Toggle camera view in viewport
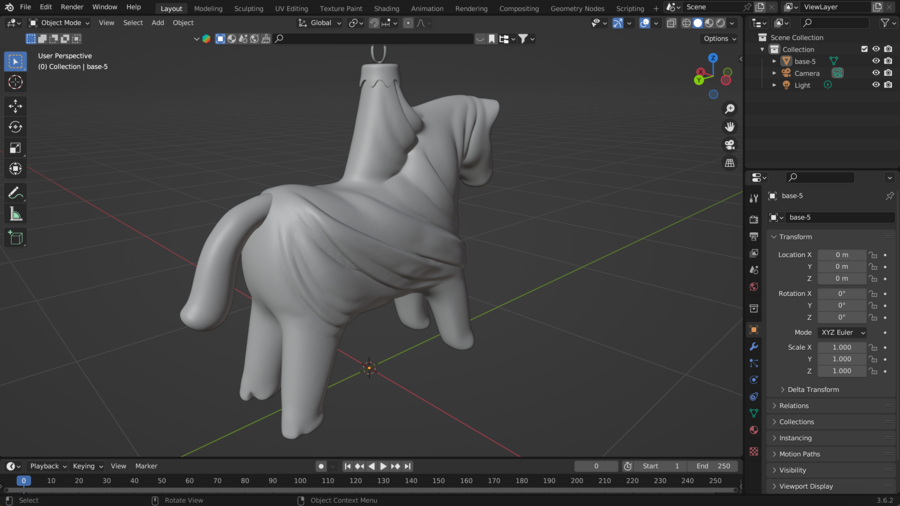 pos(729,145)
